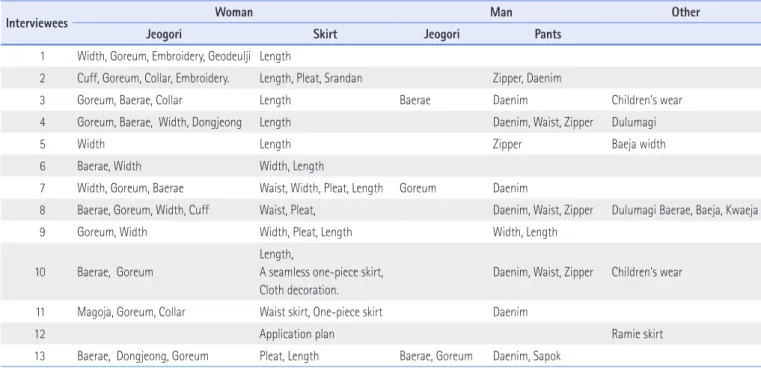The image size is (761, 368).
Task: Click 'Dulumagi' in row 4
Action: (634, 122)
